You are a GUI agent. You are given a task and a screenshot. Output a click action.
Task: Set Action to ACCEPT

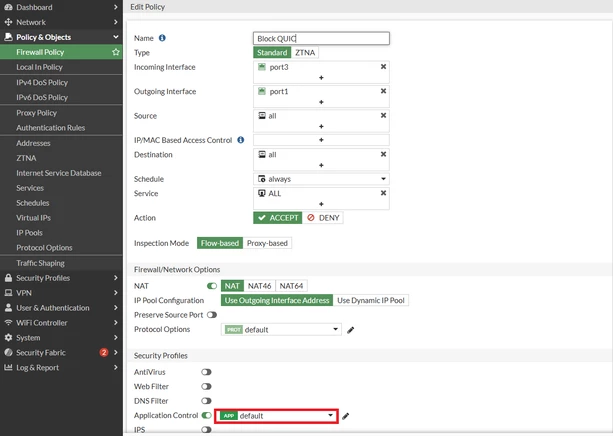(x=278, y=218)
